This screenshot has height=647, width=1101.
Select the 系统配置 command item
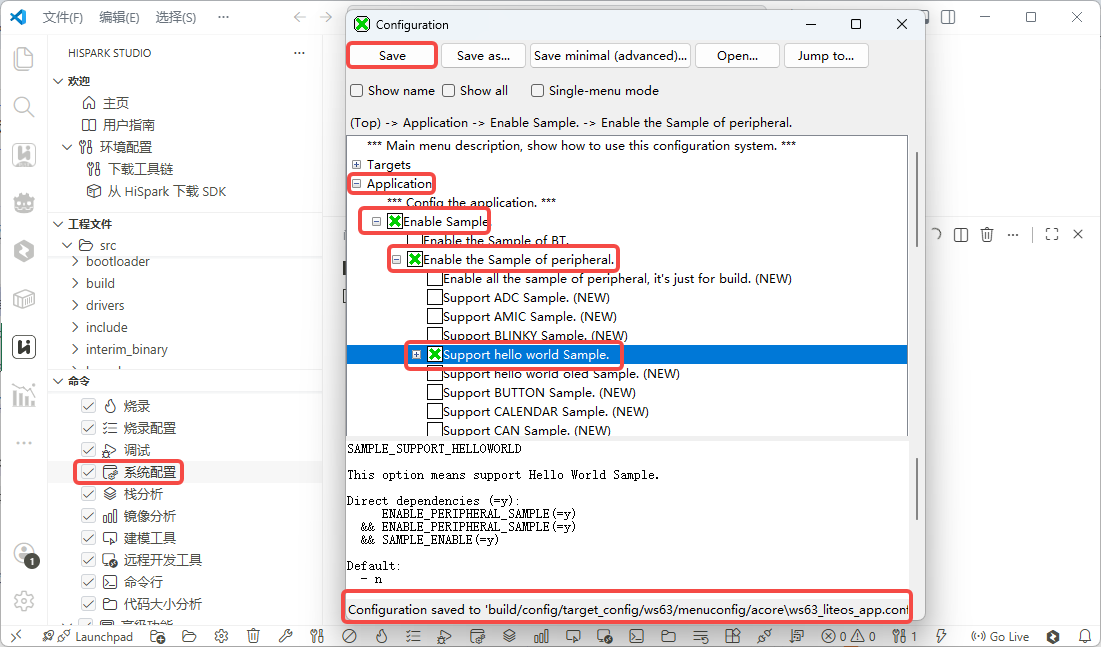(x=150, y=472)
